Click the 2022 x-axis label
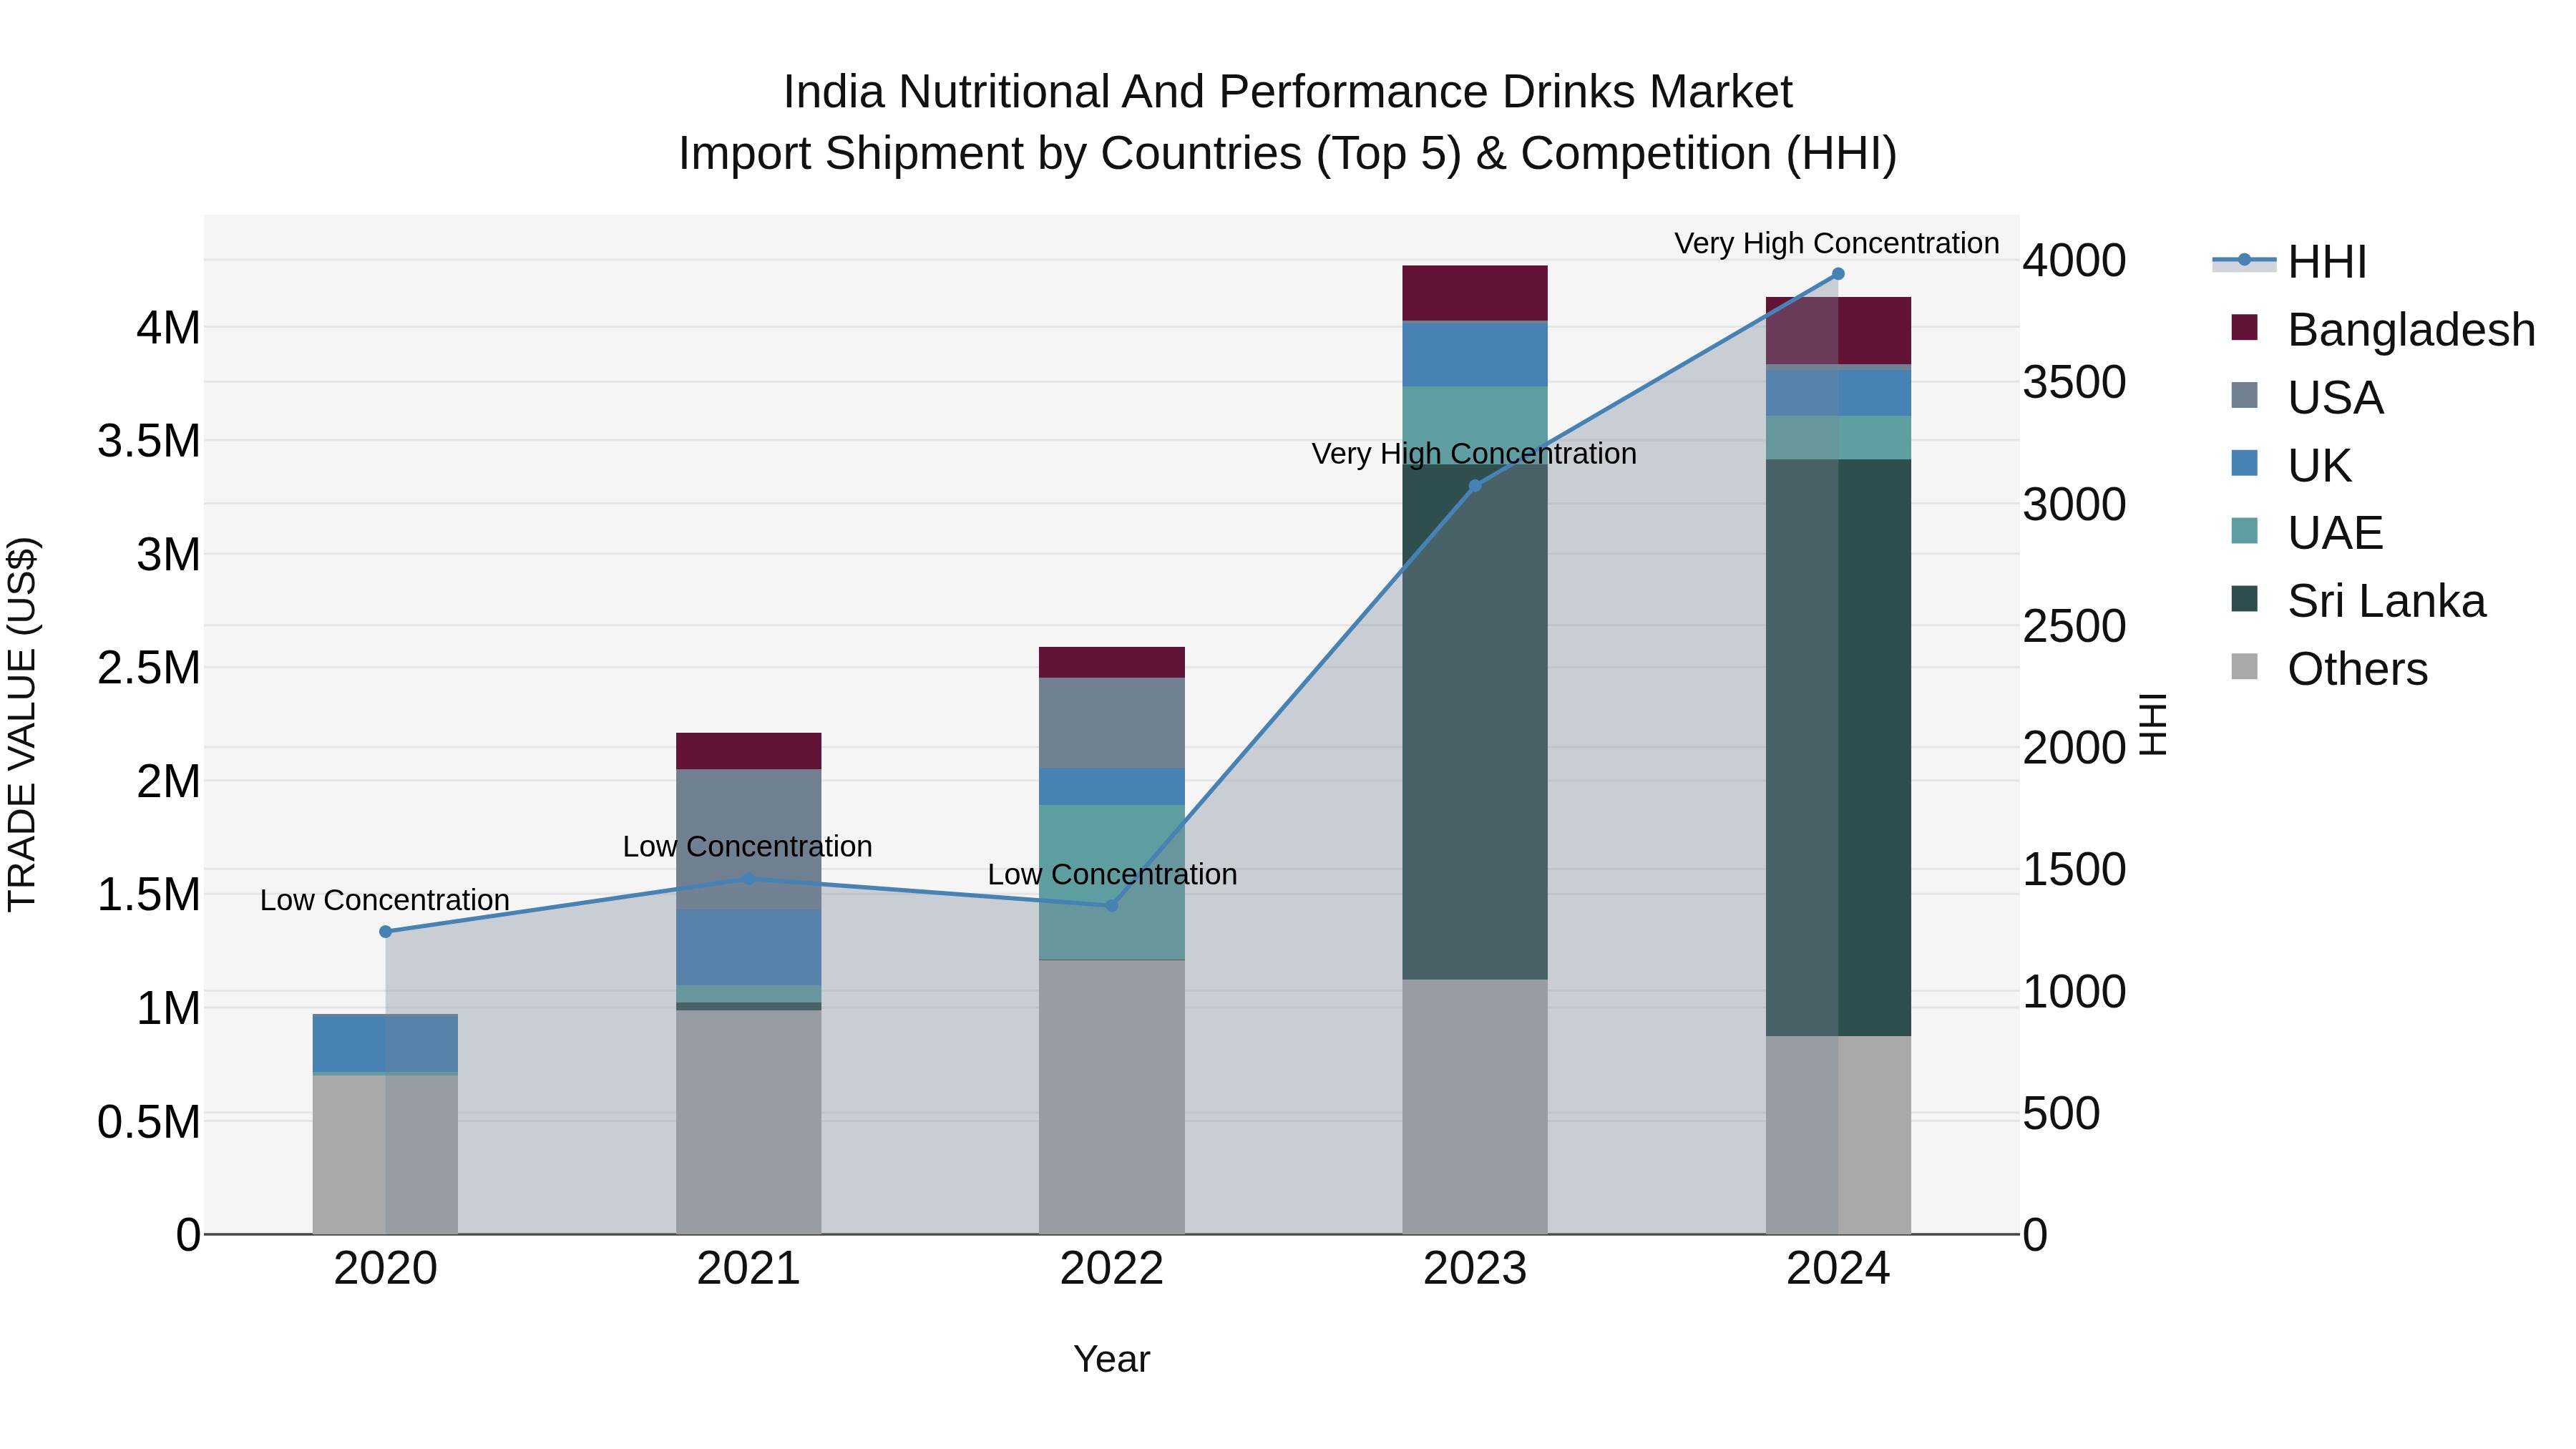2576x1449 pixels. (x=1112, y=1269)
